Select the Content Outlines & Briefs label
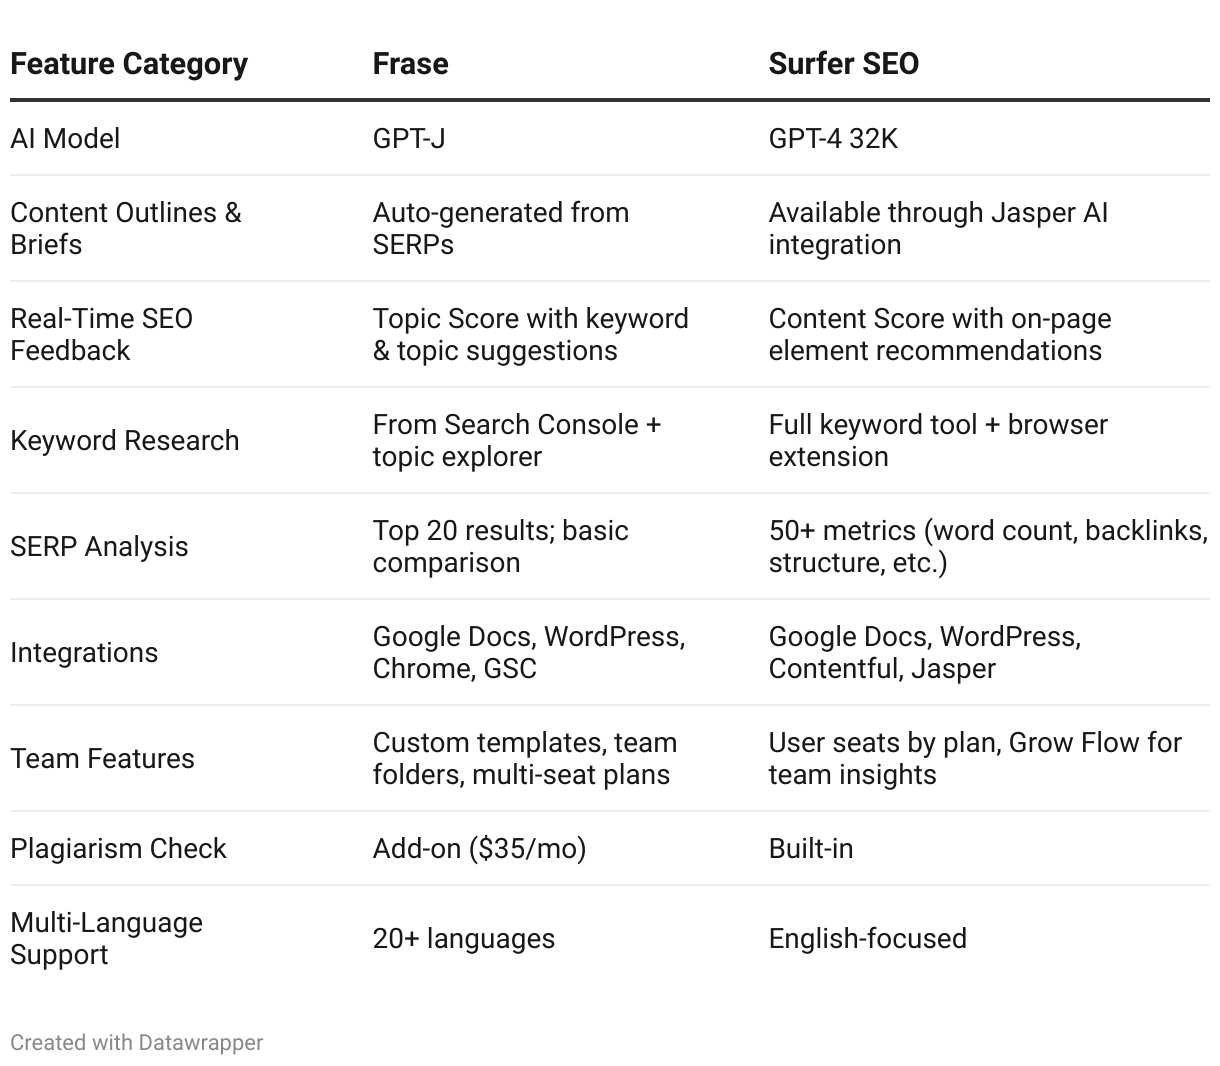The height and width of the screenshot is (1066, 1220). click(x=126, y=228)
